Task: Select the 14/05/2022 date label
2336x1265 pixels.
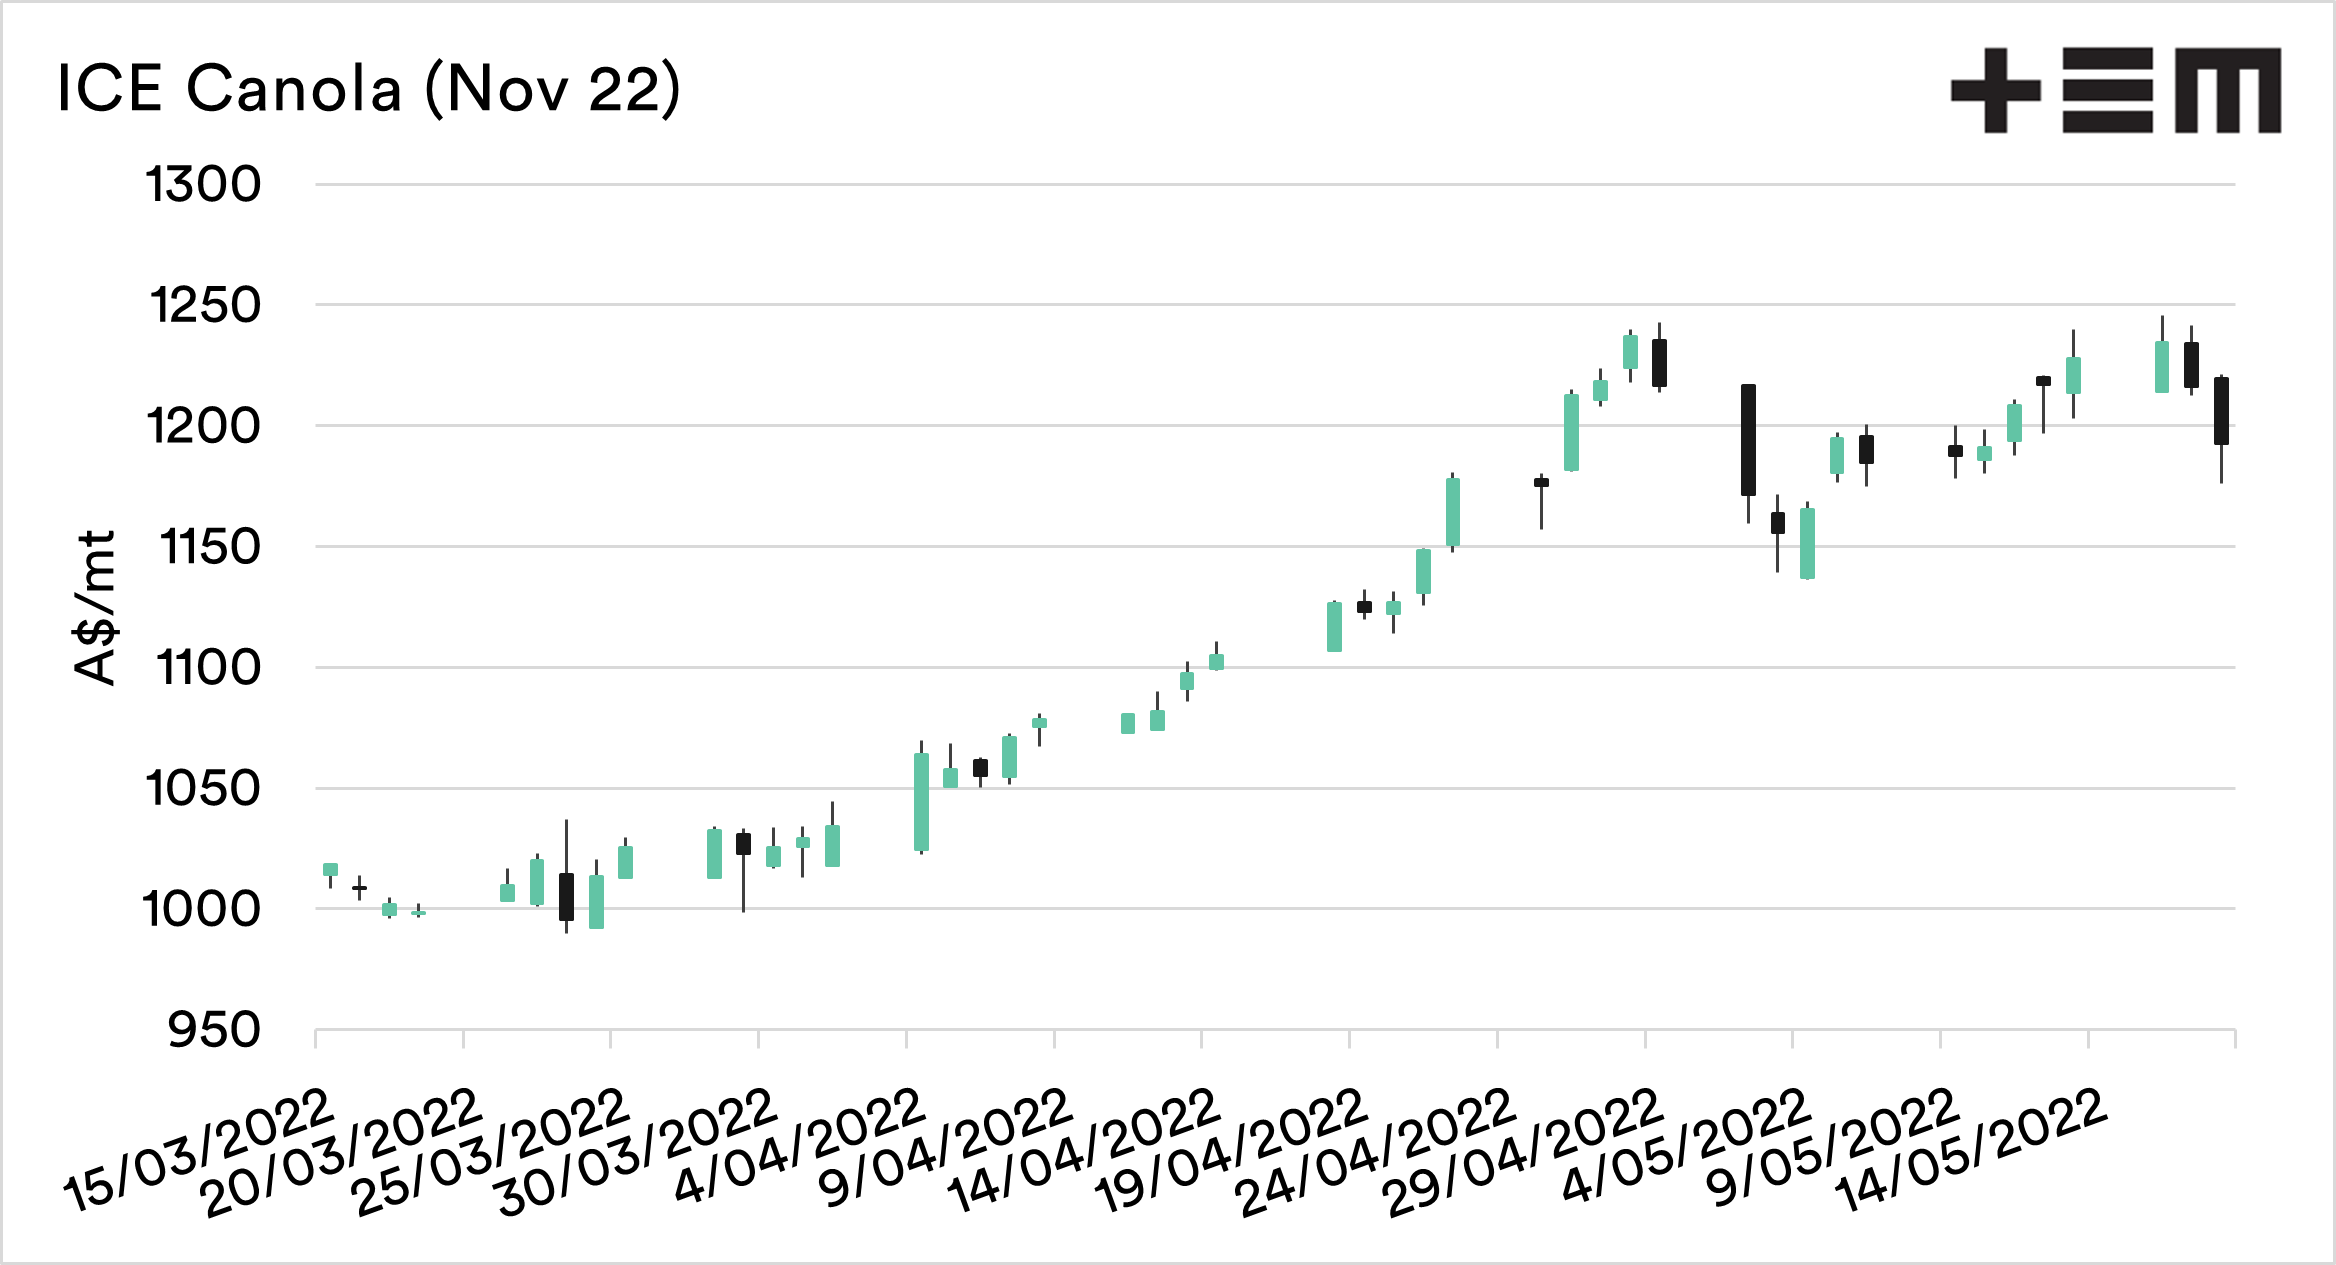Action: pos(1973,1150)
